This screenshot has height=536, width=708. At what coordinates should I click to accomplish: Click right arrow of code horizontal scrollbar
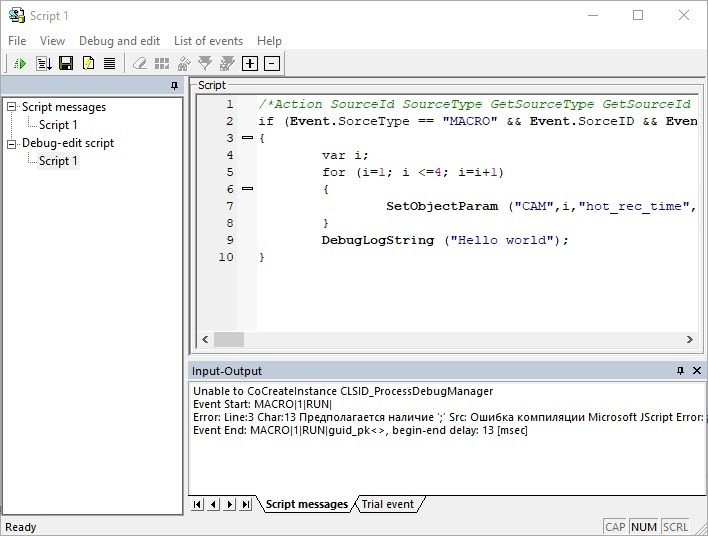[x=689, y=339]
